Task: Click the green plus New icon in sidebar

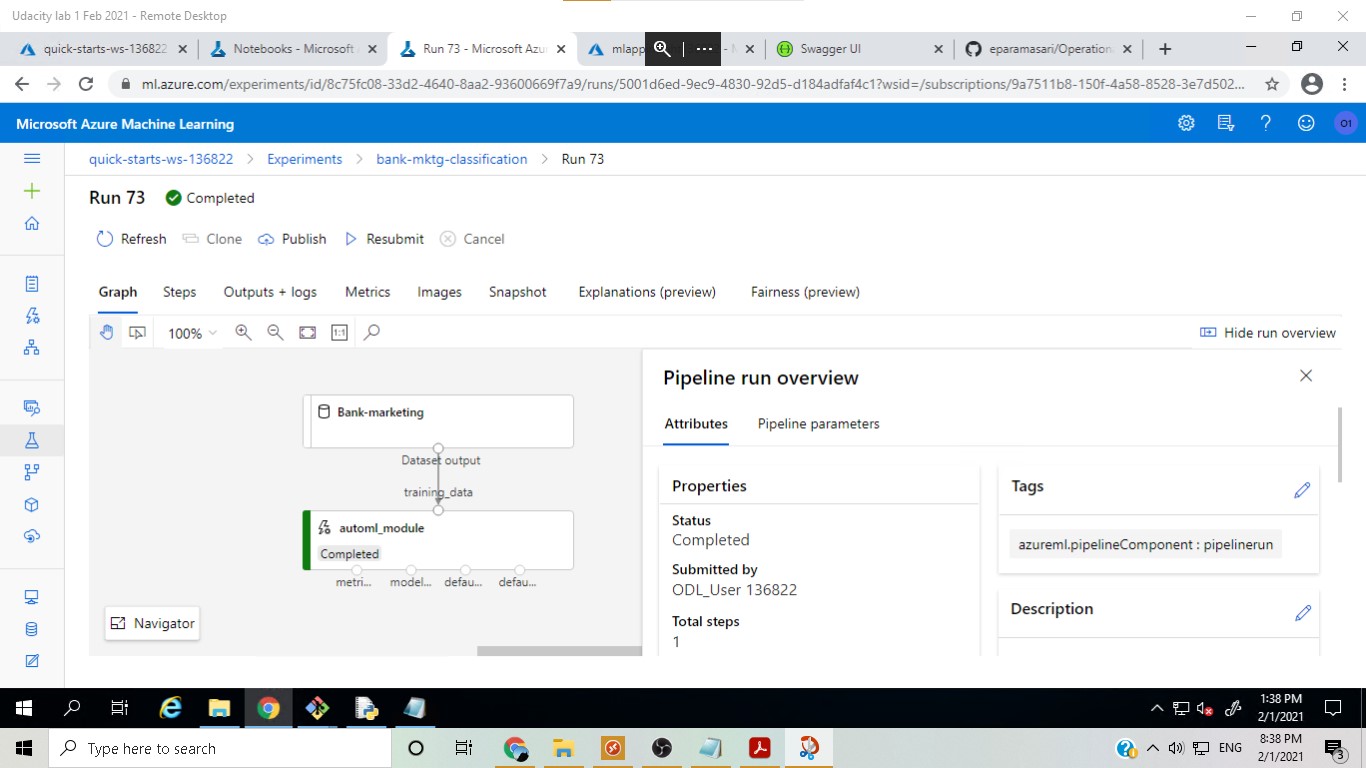Action: pyautogui.click(x=32, y=191)
